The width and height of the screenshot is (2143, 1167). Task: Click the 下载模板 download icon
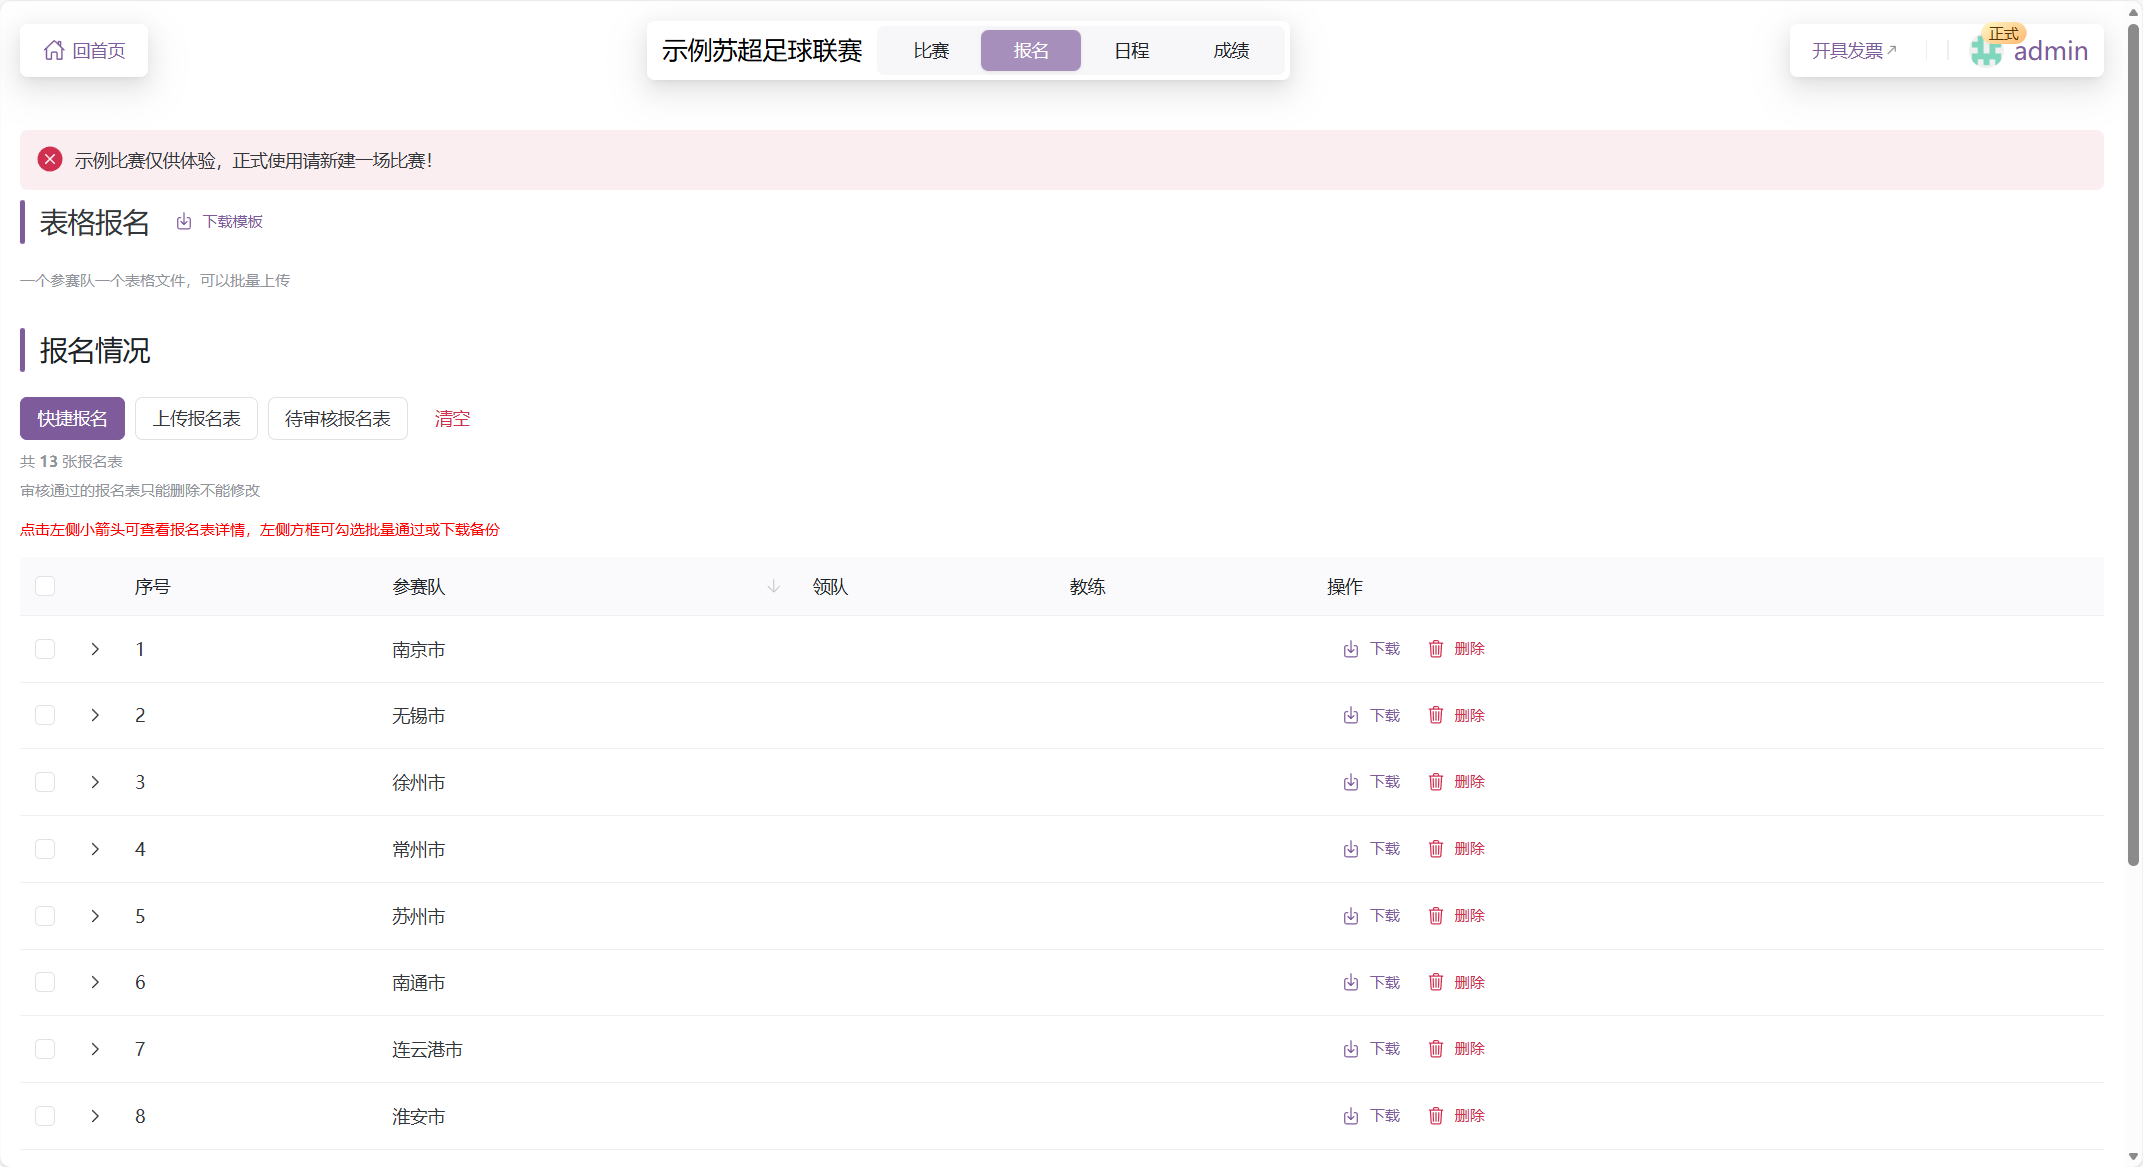coord(184,222)
